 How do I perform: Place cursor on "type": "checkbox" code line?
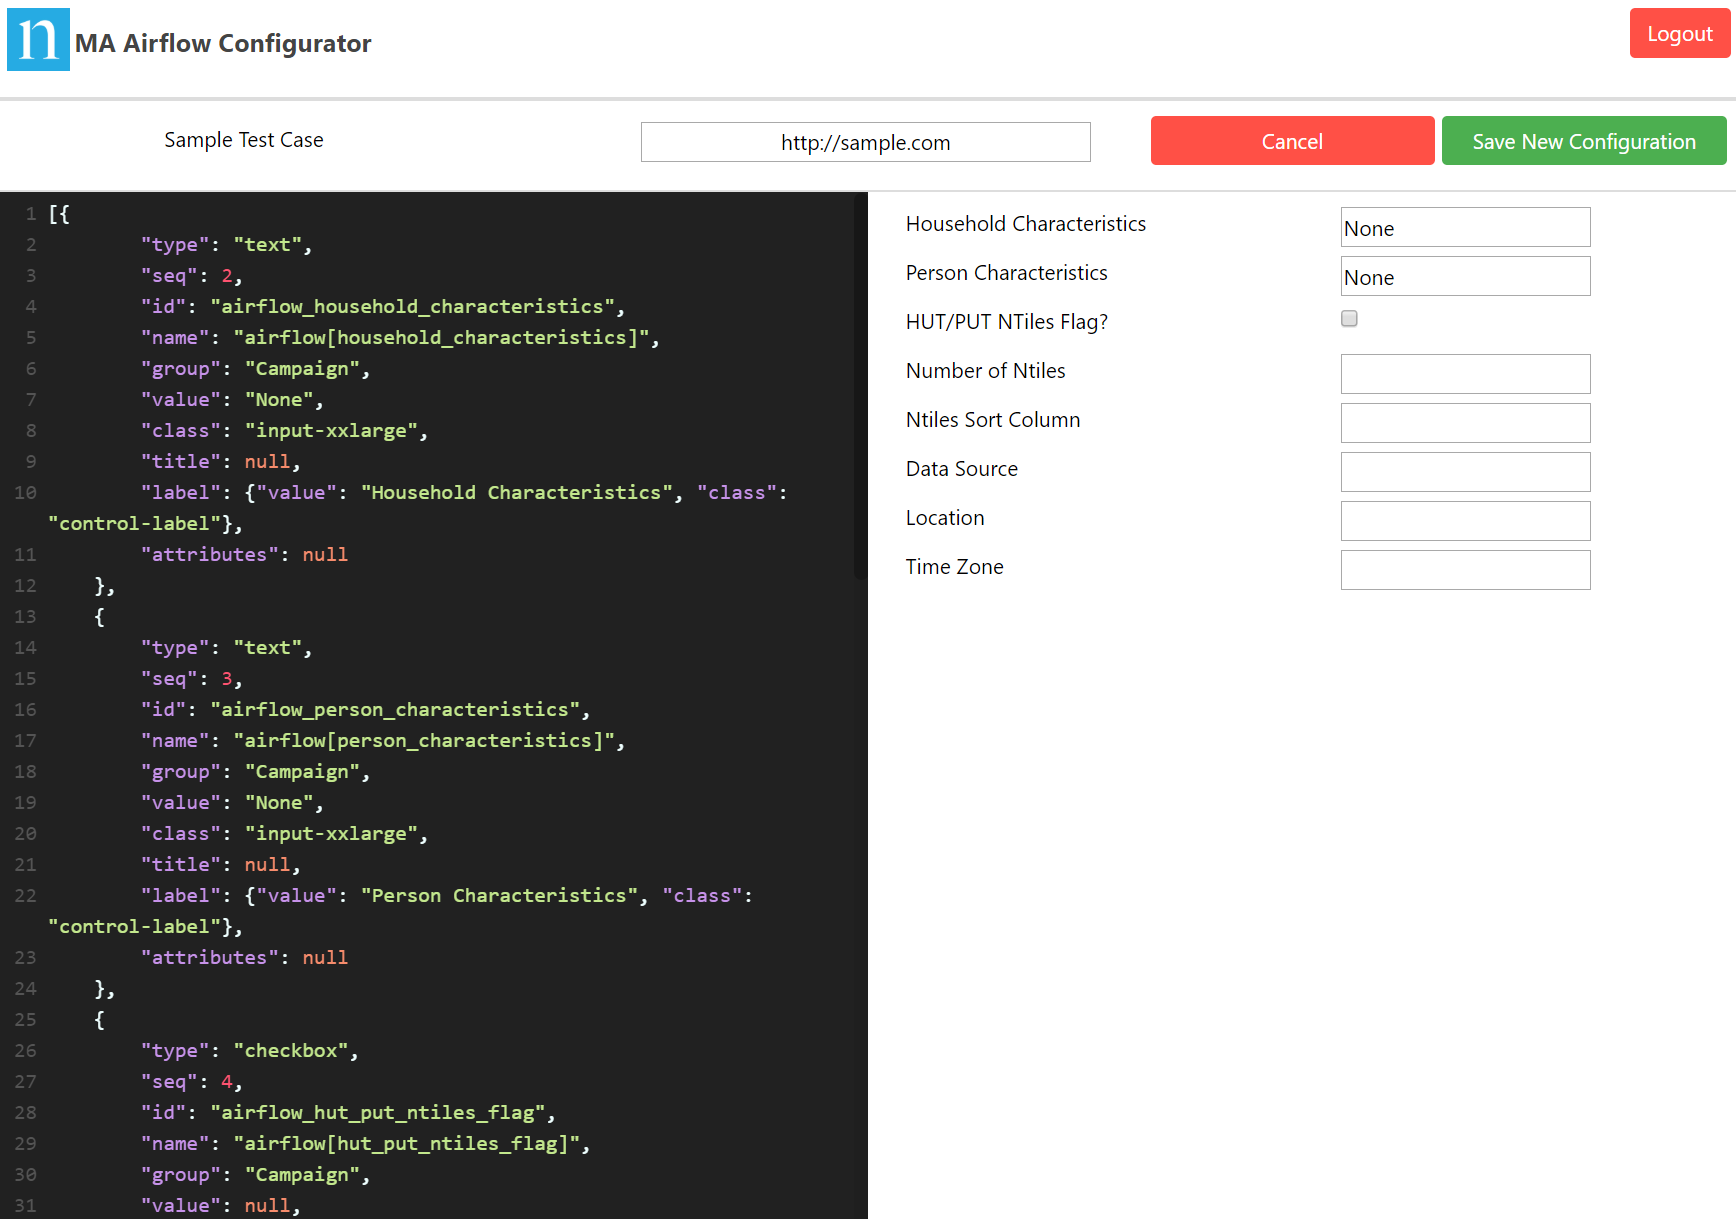[x=249, y=1051]
